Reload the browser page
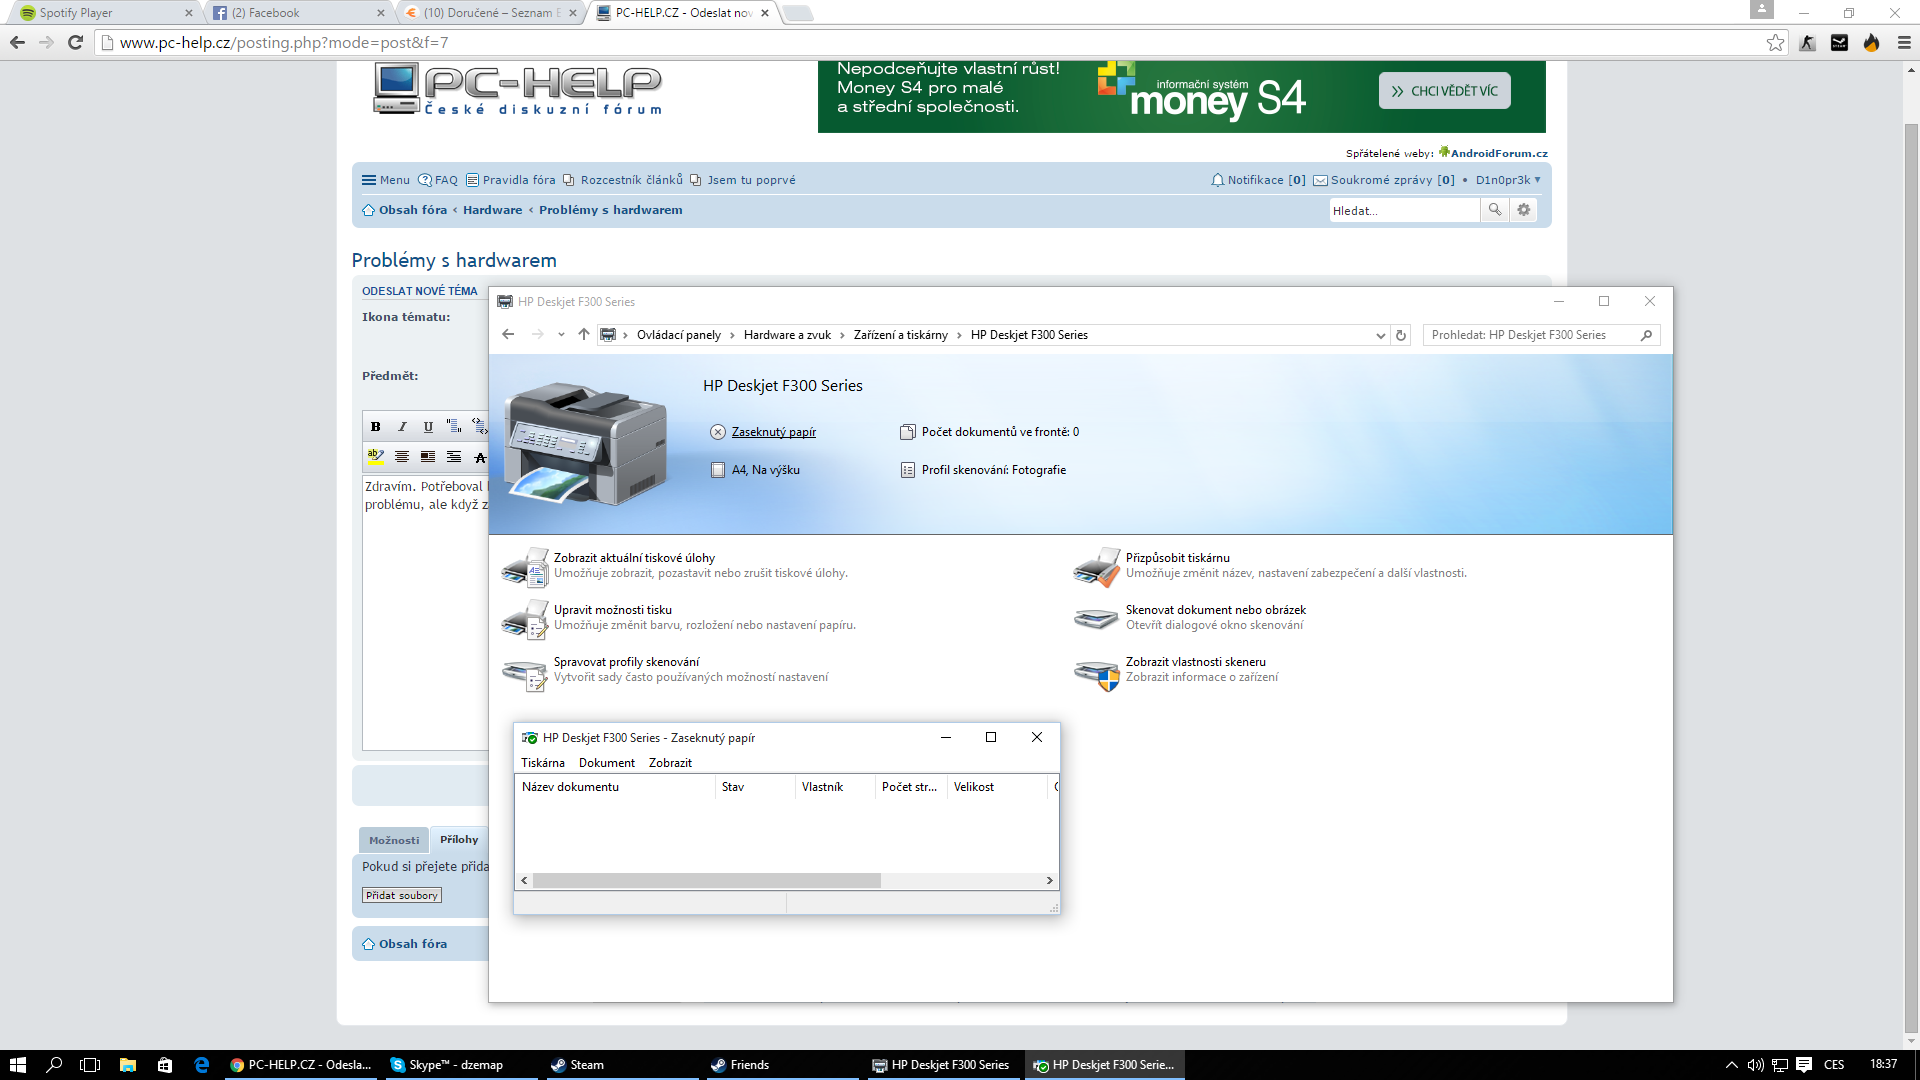The image size is (1920, 1080). [75, 42]
